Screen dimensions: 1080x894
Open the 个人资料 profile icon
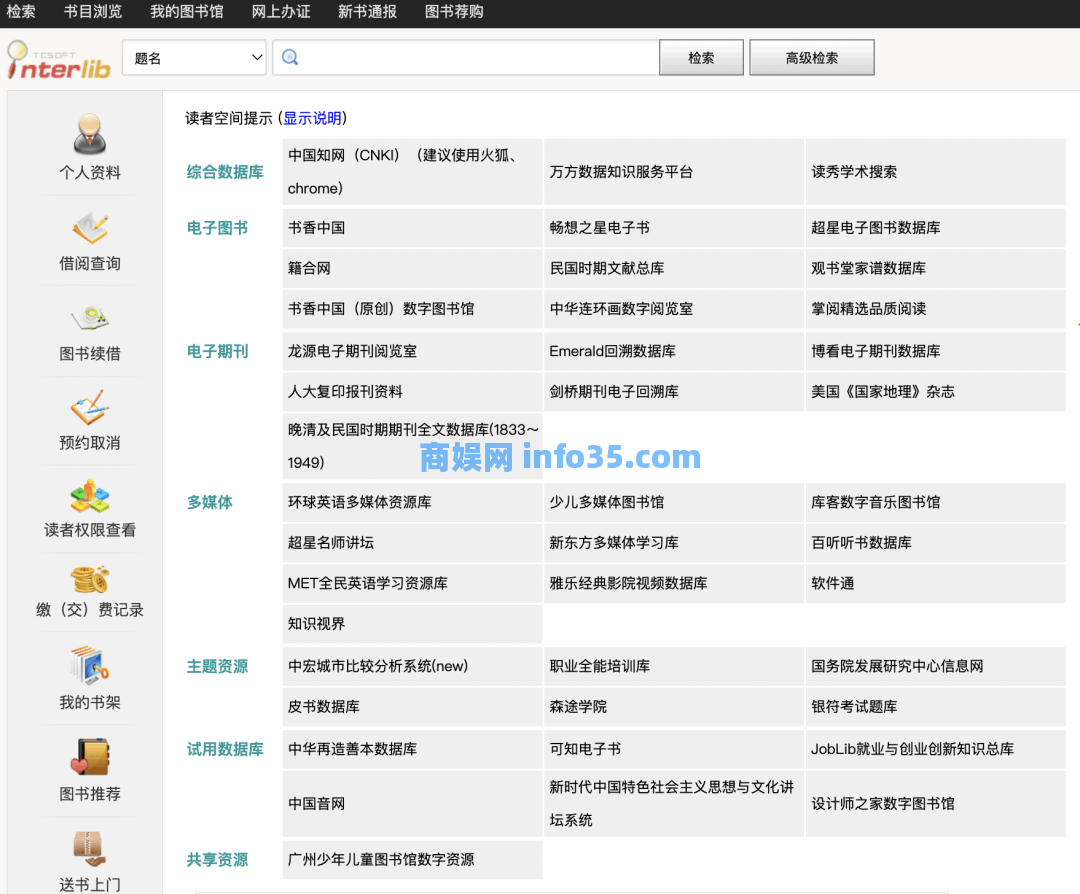pos(90,134)
